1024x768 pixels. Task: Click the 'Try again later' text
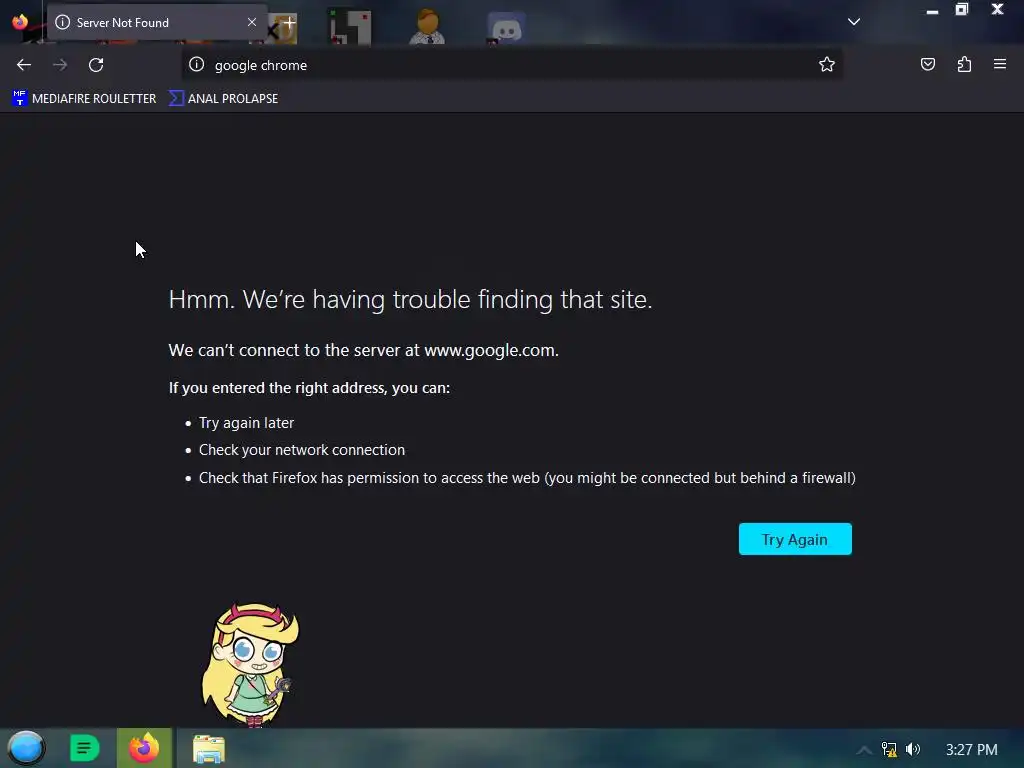246,423
